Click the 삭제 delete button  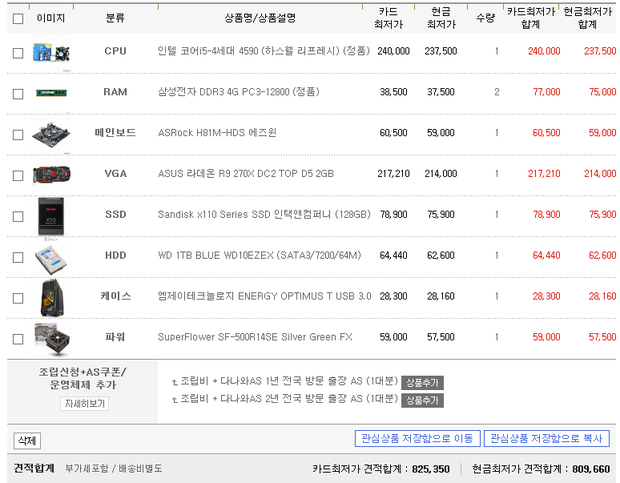point(26,440)
